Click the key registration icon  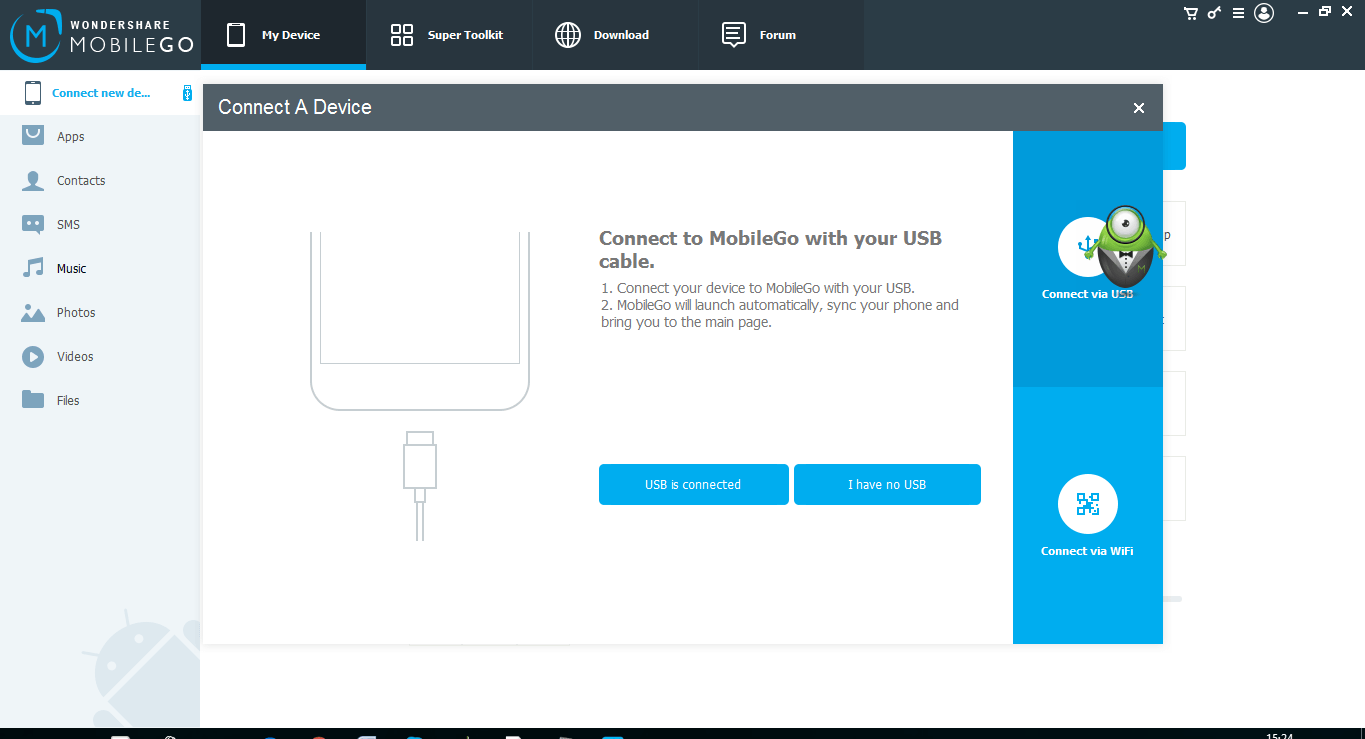(1214, 13)
